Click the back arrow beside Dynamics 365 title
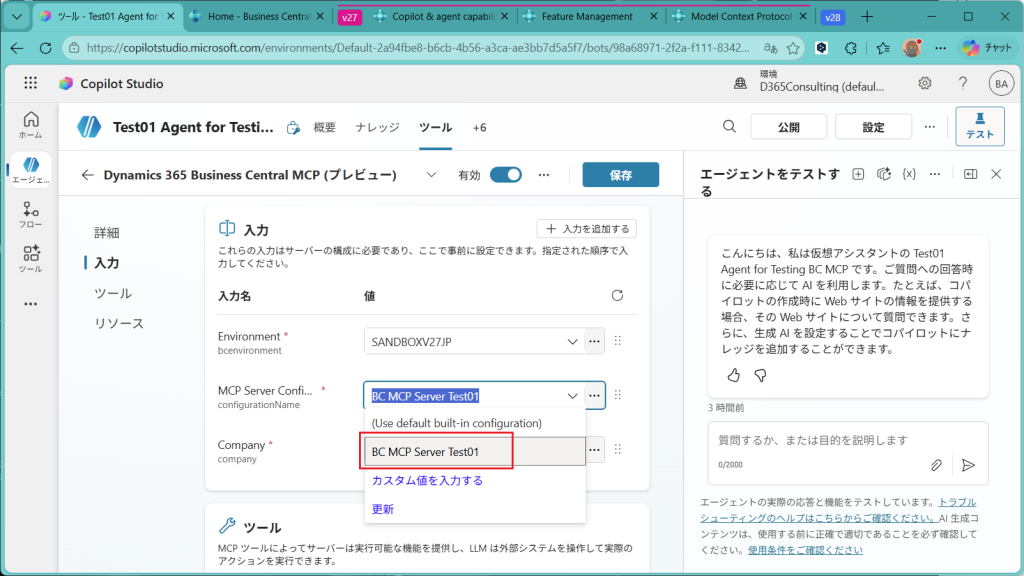 tap(88, 175)
